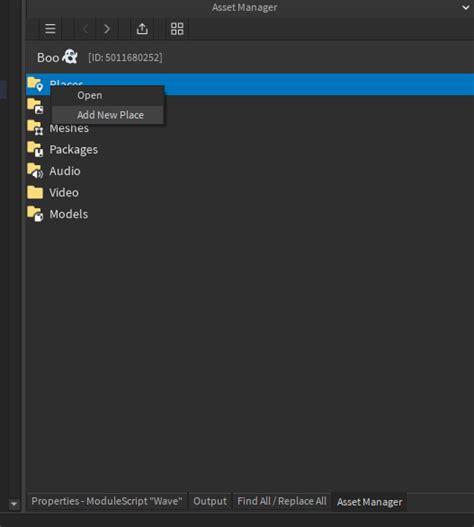Switch to the Output tab

(210, 501)
